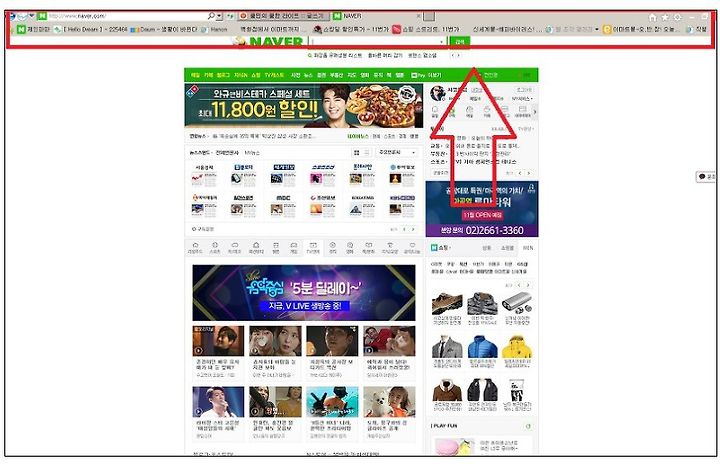Open a new blank tab button

click(429, 17)
